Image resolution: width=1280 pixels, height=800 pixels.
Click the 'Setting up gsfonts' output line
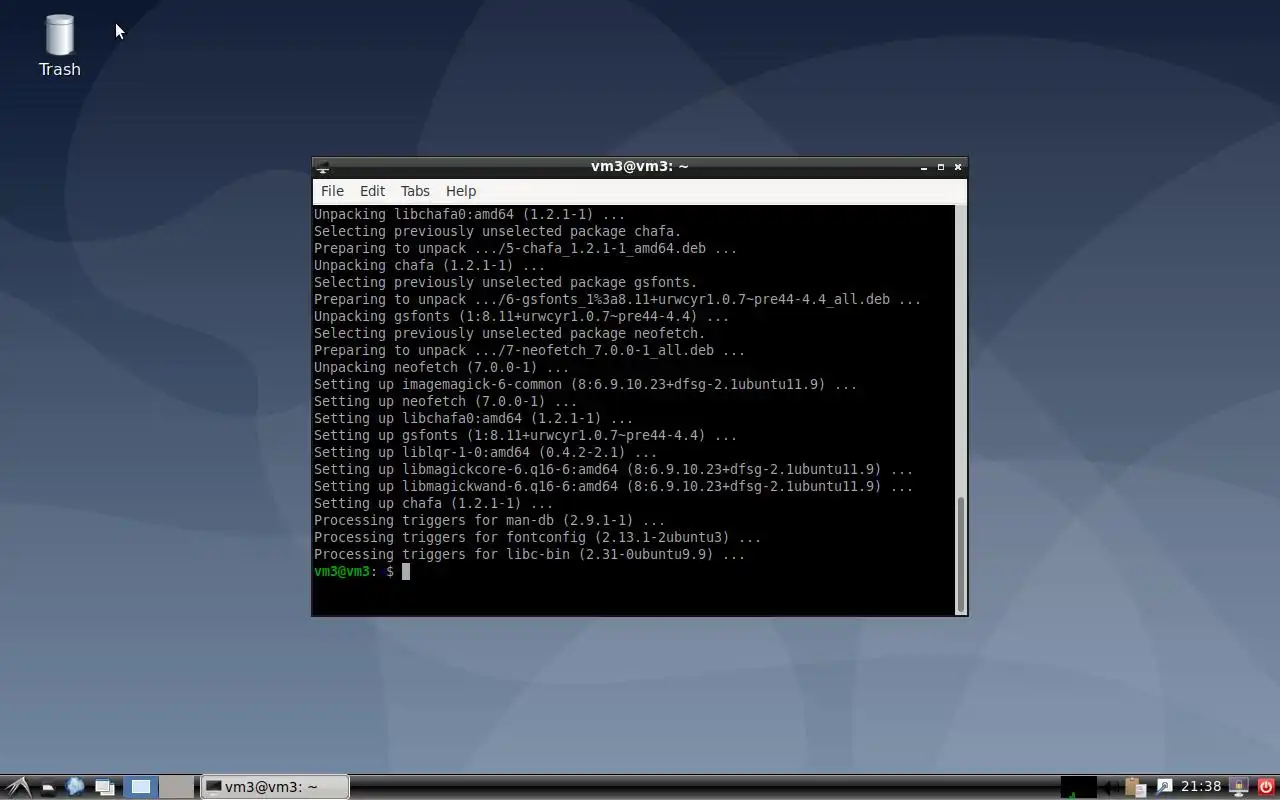coord(526,435)
